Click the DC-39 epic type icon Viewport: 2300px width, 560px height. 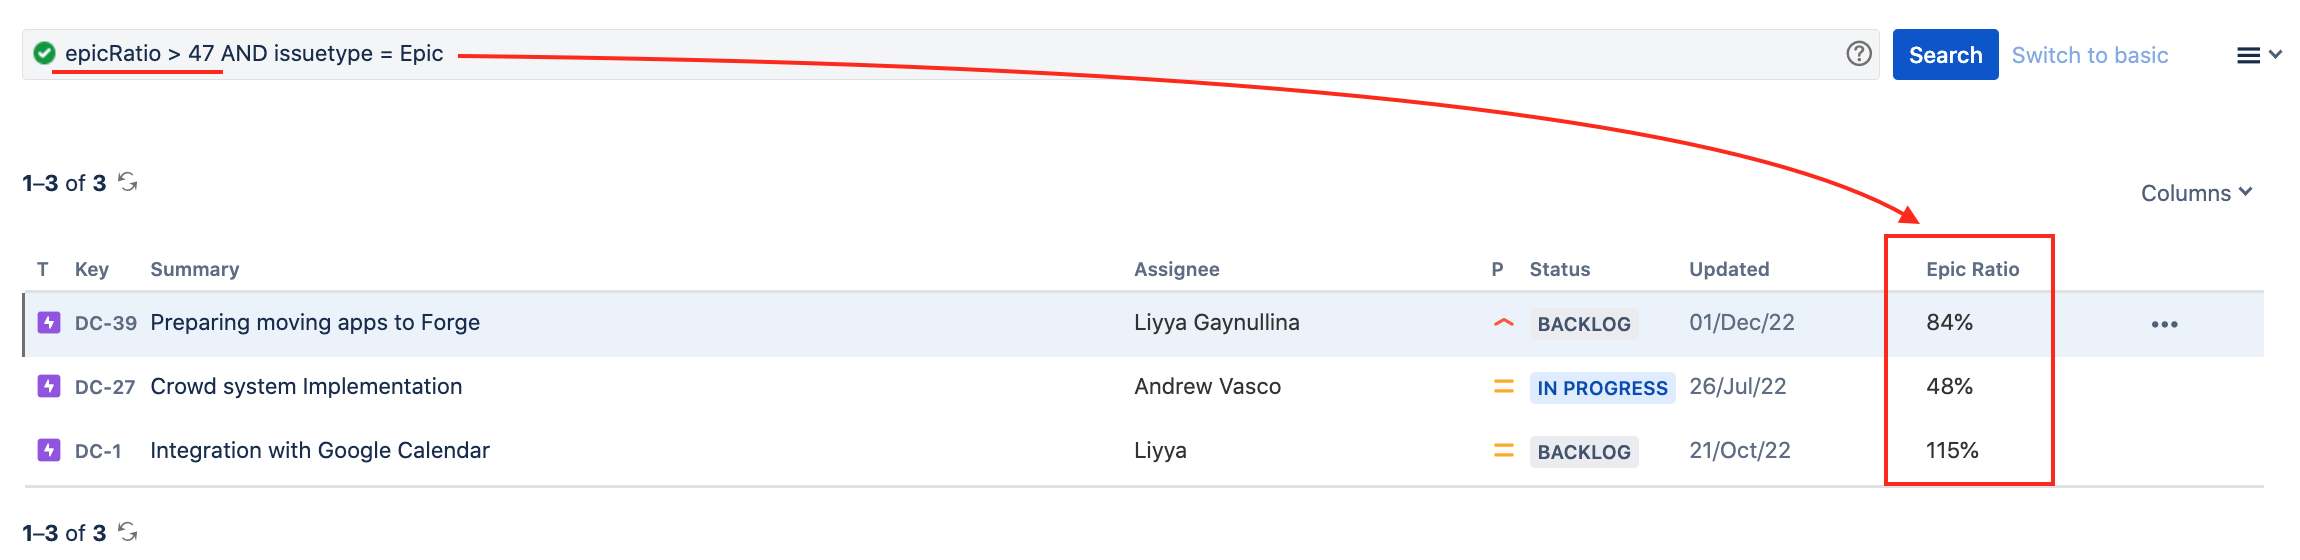(x=48, y=323)
